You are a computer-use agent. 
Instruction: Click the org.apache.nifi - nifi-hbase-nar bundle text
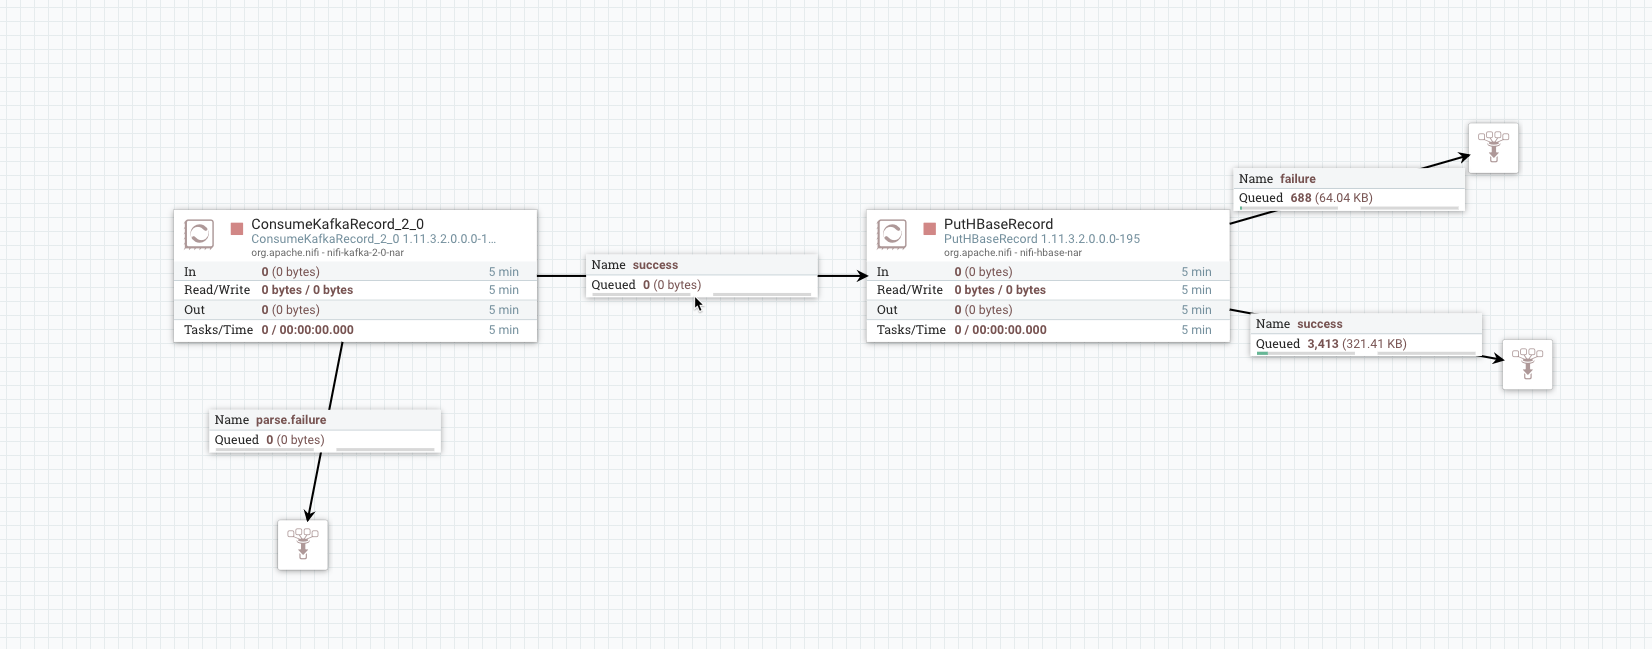tap(1012, 253)
